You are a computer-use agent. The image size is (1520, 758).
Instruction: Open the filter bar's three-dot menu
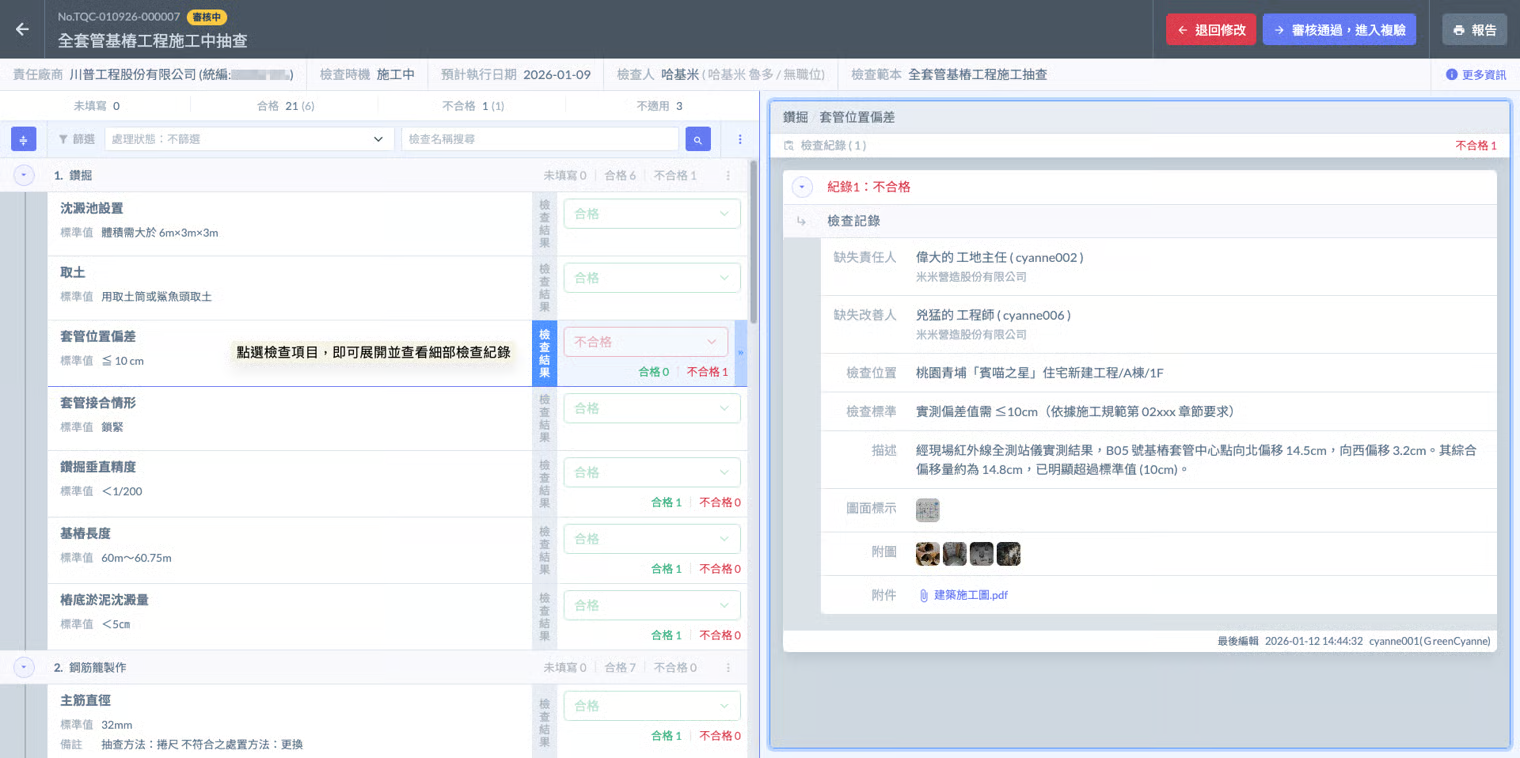point(740,139)
